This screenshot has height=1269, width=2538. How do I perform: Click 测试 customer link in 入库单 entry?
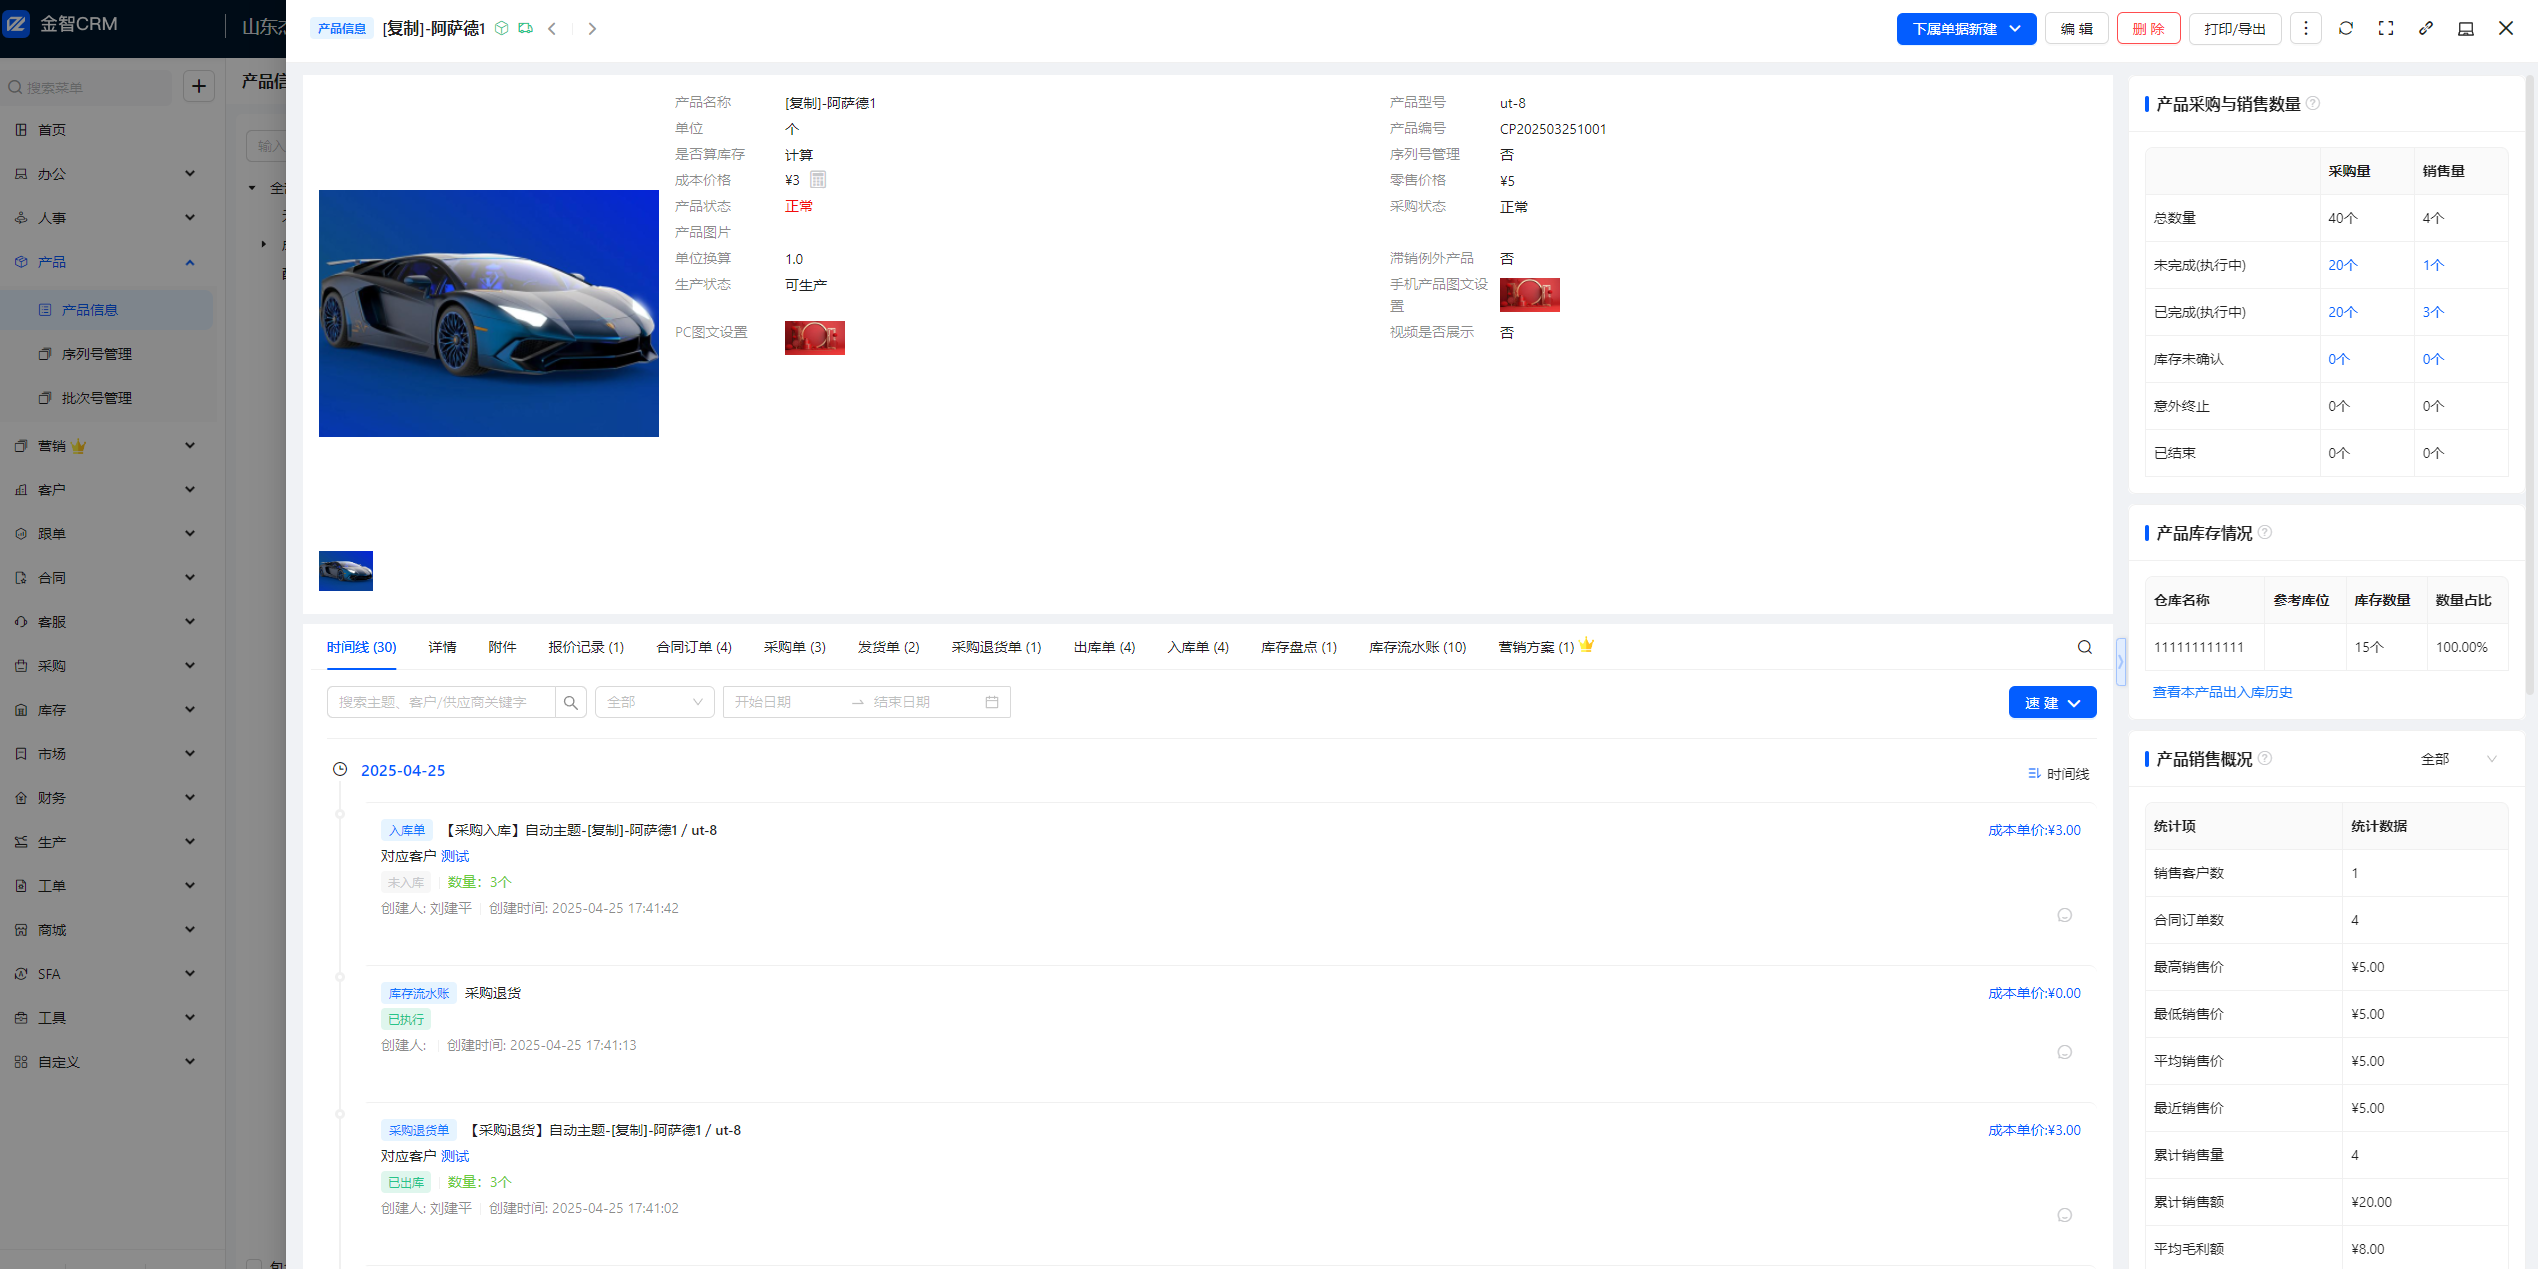[455, 856]
